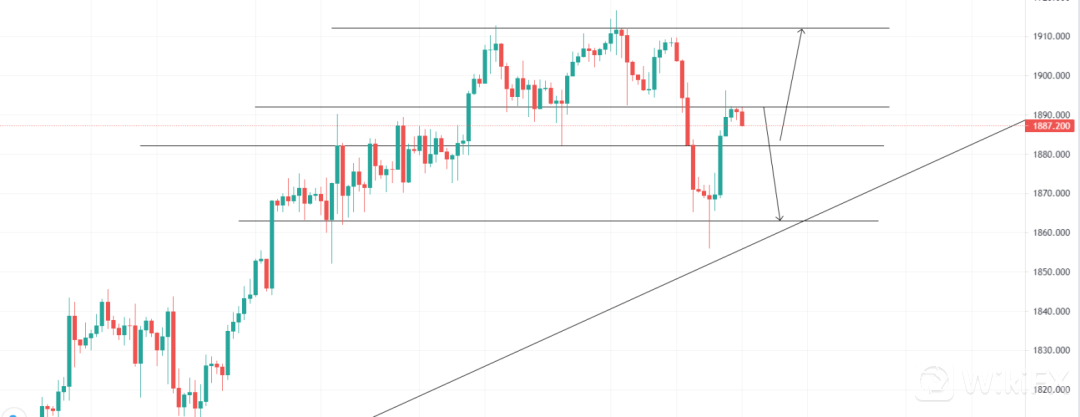Click the 1910.000 price axis label
The width and height of the screenshot is (1080, 417).
click(1054, 36)
